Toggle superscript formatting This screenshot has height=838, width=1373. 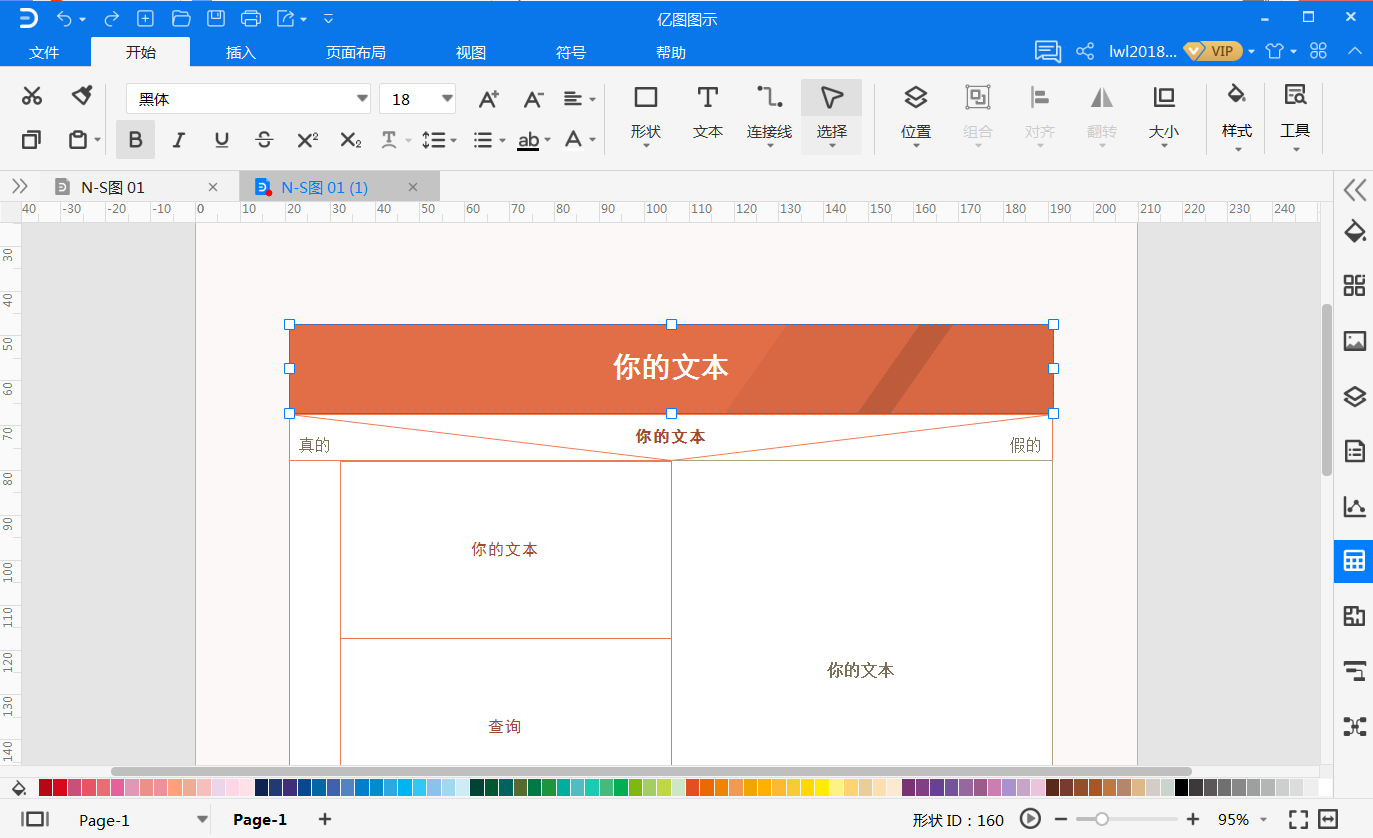308,140
